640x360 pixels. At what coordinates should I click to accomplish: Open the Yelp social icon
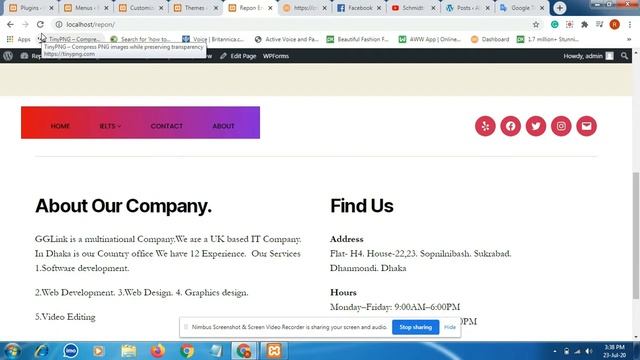[x=485, y=126]
